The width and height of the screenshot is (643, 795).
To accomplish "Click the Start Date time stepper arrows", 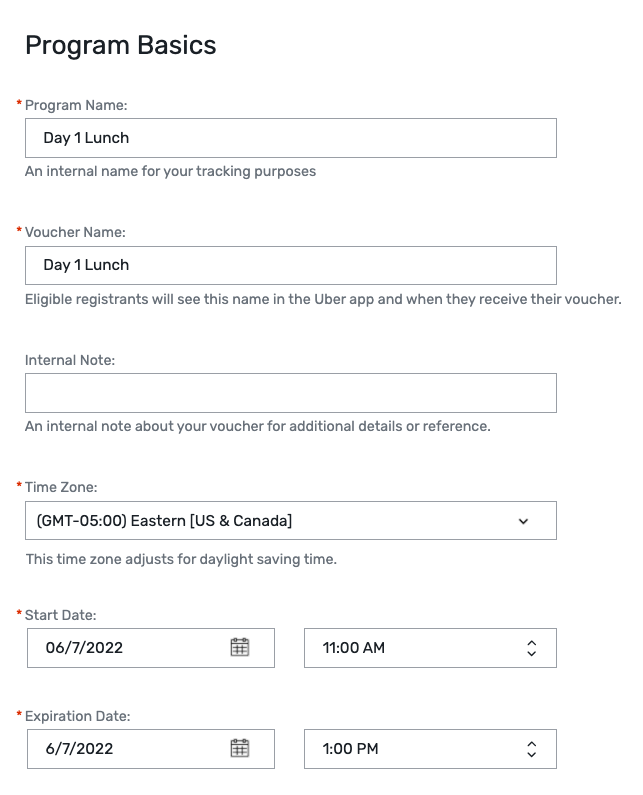I will (531, 648).
